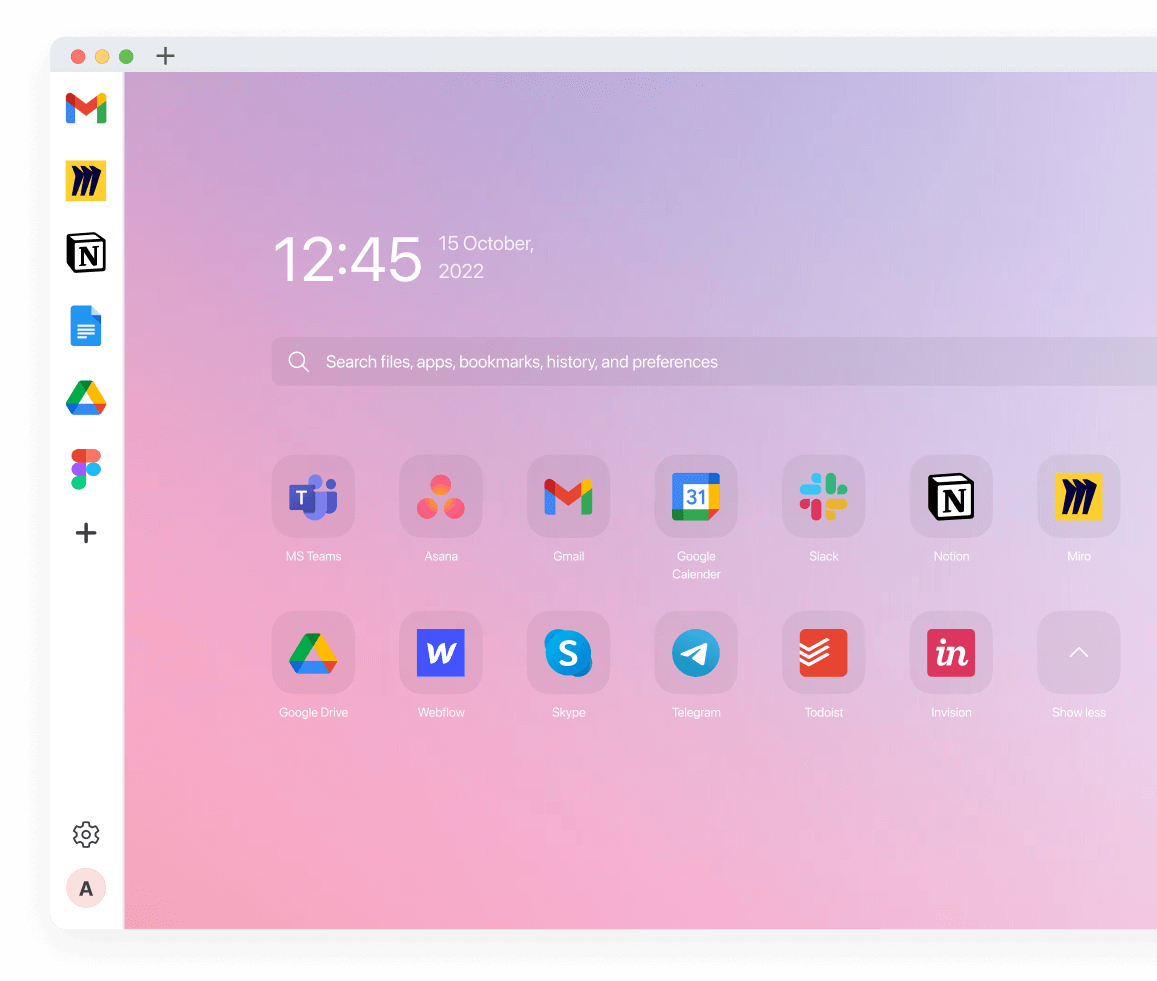Launch MS Teams from the app grid
The width and height of the screenshot is (1157, 981).
[313, 497]
